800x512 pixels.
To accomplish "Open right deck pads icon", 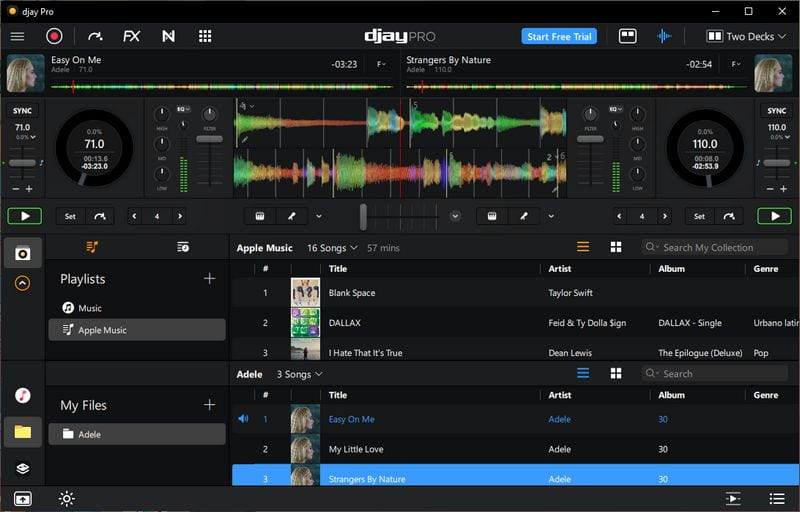I will [492, 216].
